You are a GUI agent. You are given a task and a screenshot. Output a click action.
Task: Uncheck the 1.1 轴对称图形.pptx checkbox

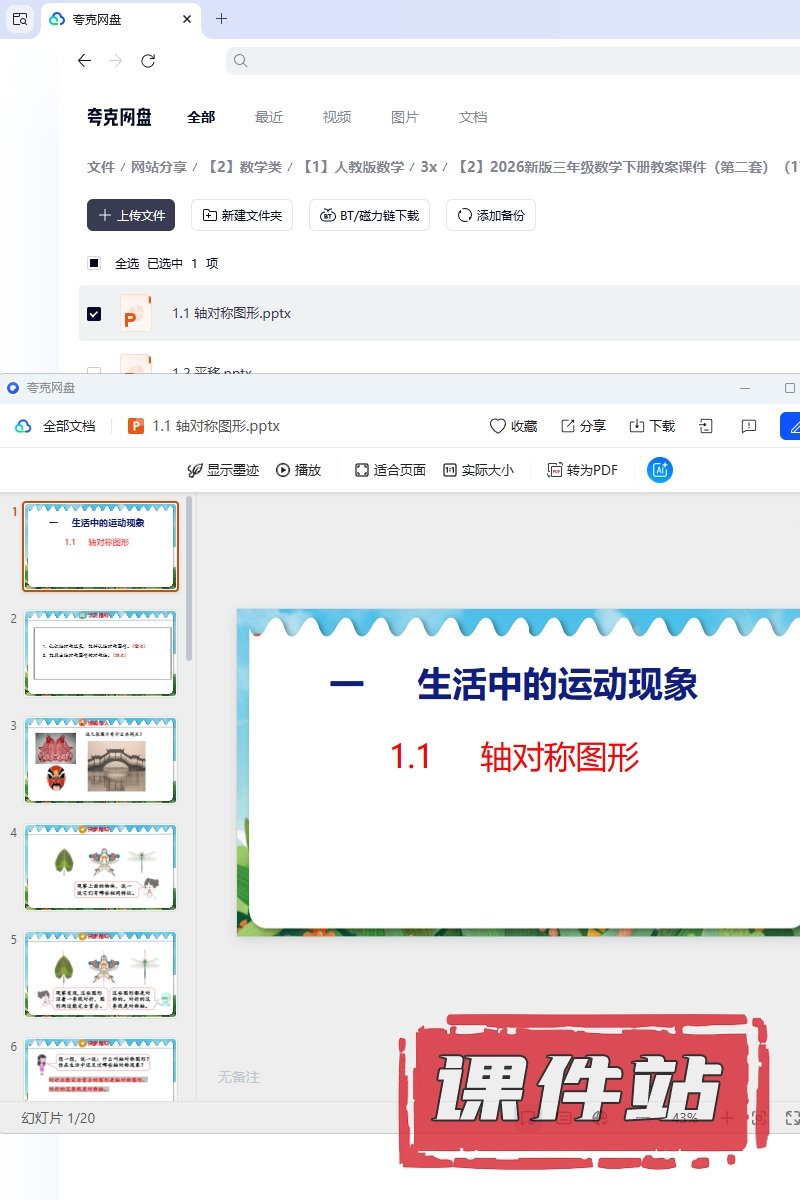point(94,313)
